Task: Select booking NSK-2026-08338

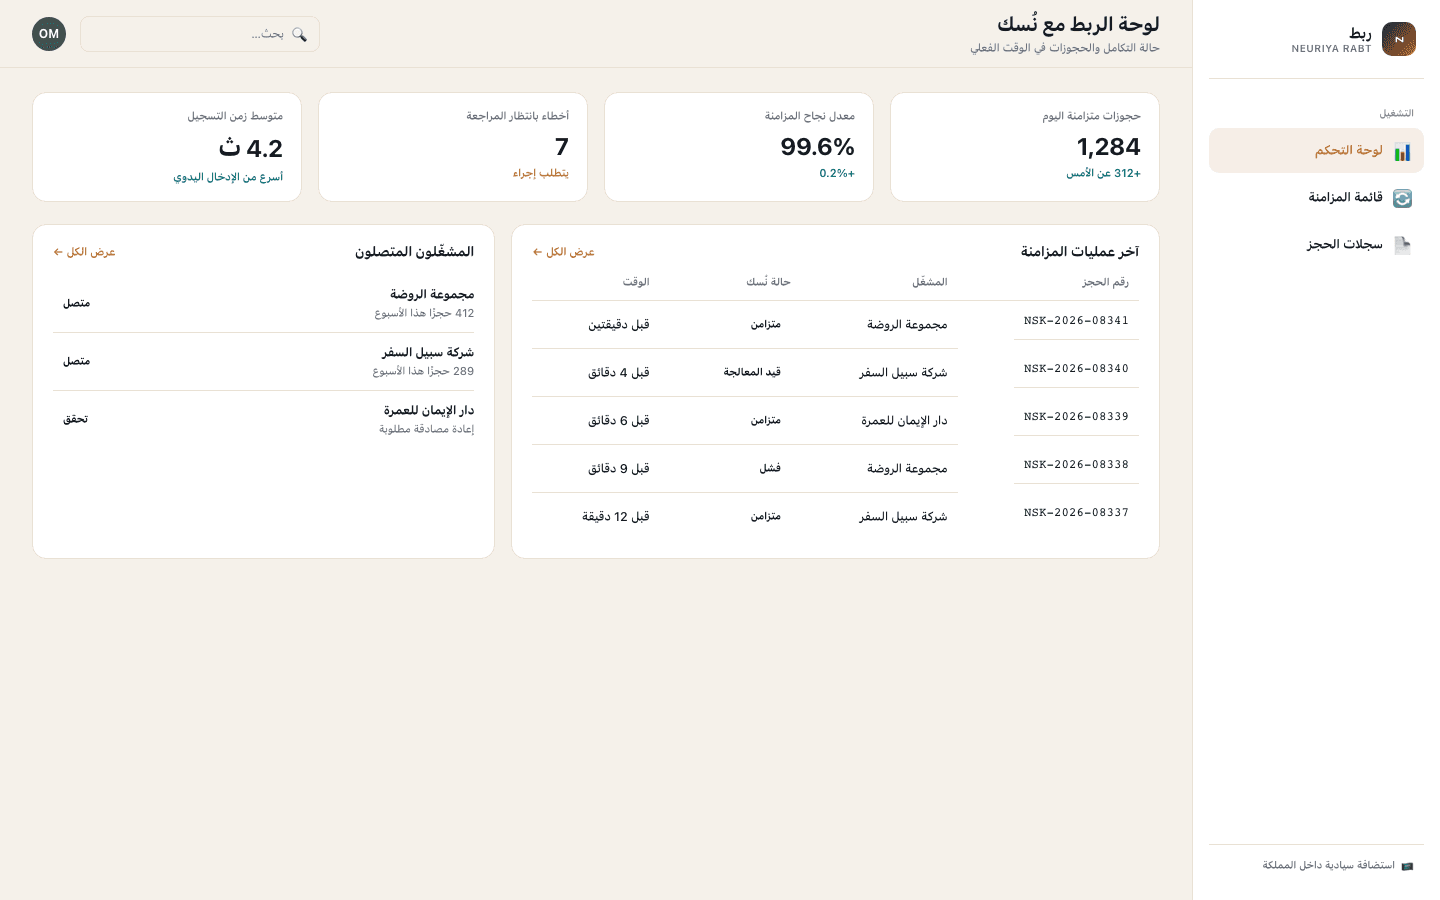Action: pyautogui.click(x=1076, y=465)
